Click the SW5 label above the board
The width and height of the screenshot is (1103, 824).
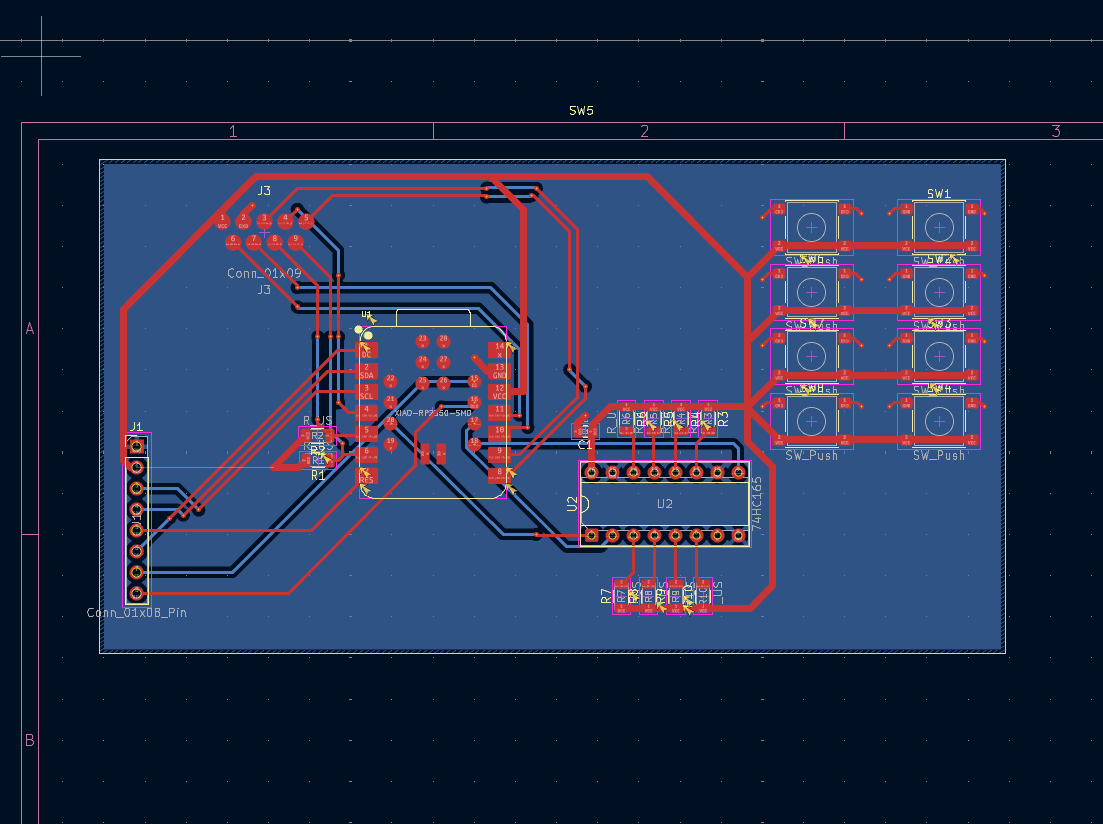coord(580,111)
